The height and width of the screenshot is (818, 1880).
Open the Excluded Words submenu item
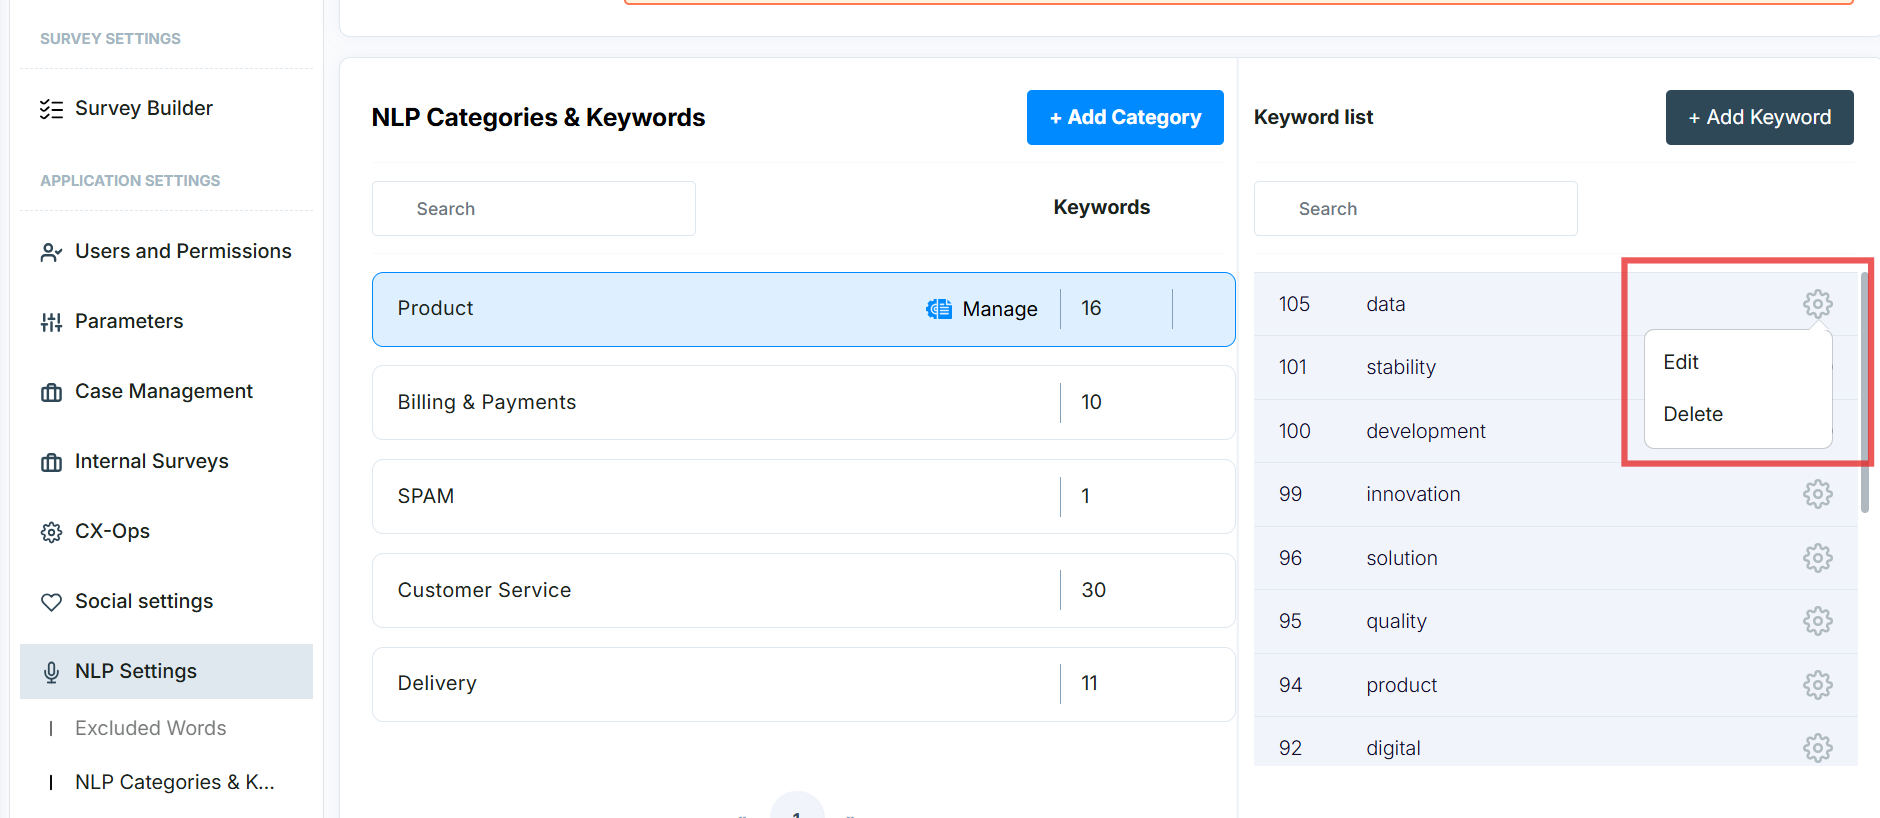(150, 728)
